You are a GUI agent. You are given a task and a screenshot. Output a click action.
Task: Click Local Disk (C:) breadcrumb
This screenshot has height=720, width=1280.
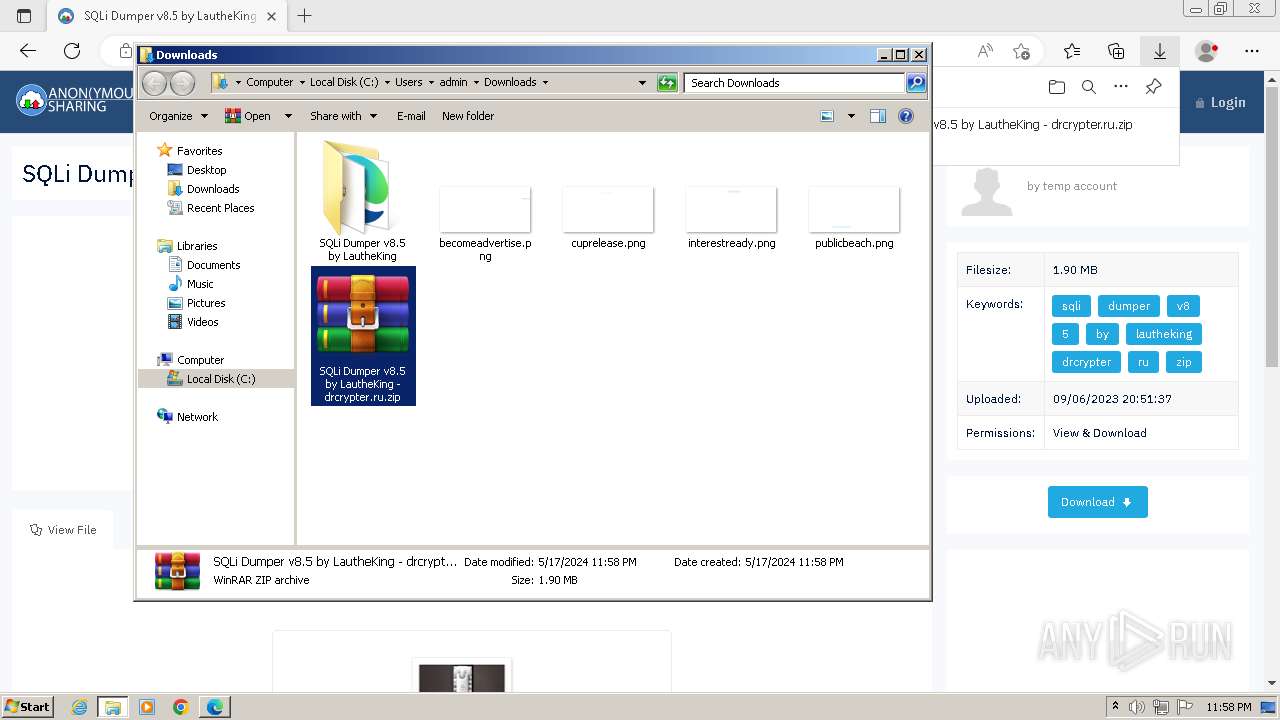point(344,82)
